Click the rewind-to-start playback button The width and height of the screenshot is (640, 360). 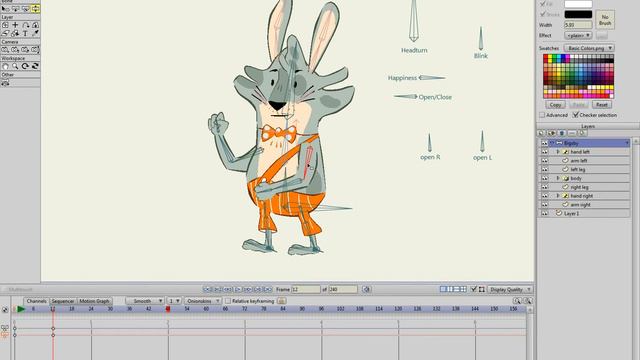coord(207,289)
